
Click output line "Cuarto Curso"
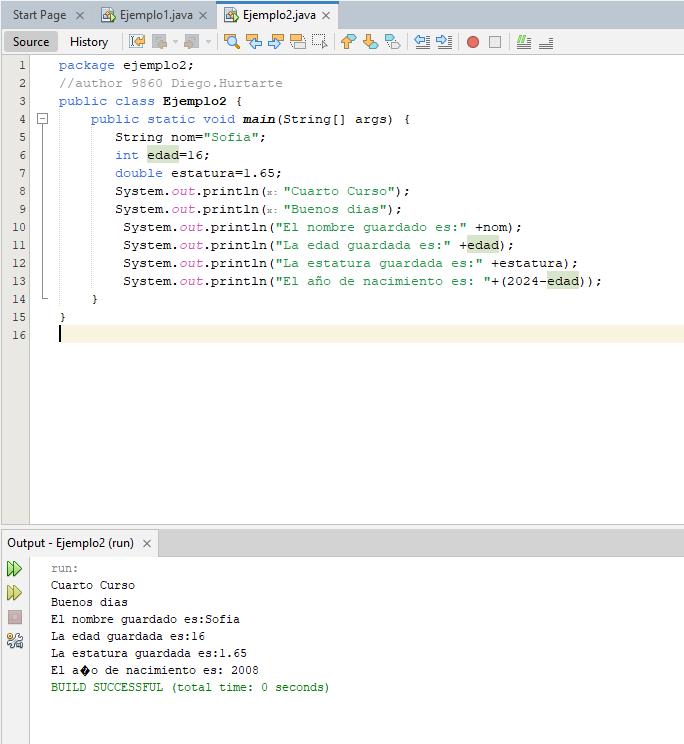93,585
